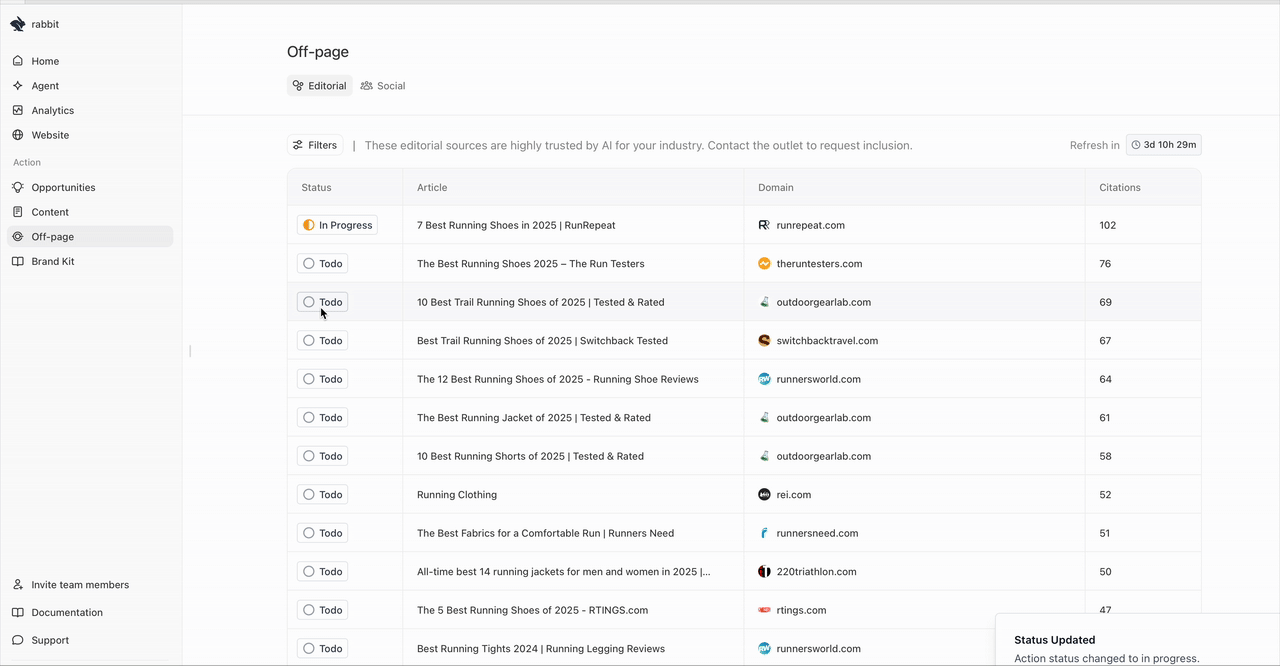Open Opportunities lightbulb icon
This screenshot has height=666, width=1280.
click(18, 187)
